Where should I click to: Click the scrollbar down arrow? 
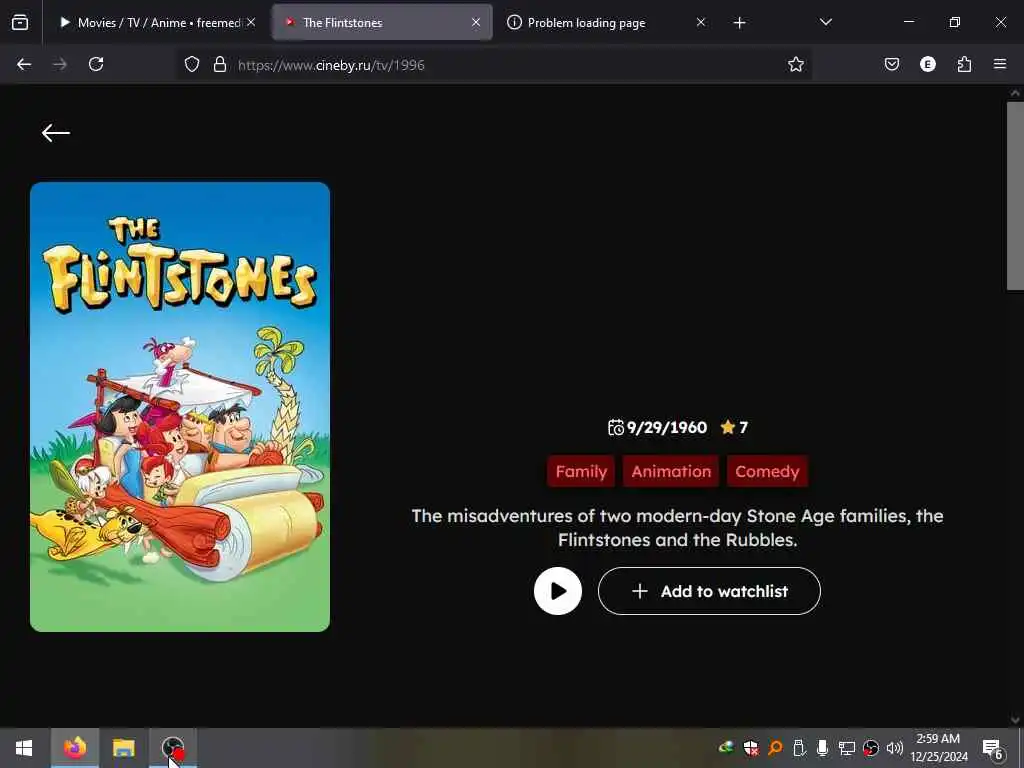1015,720
